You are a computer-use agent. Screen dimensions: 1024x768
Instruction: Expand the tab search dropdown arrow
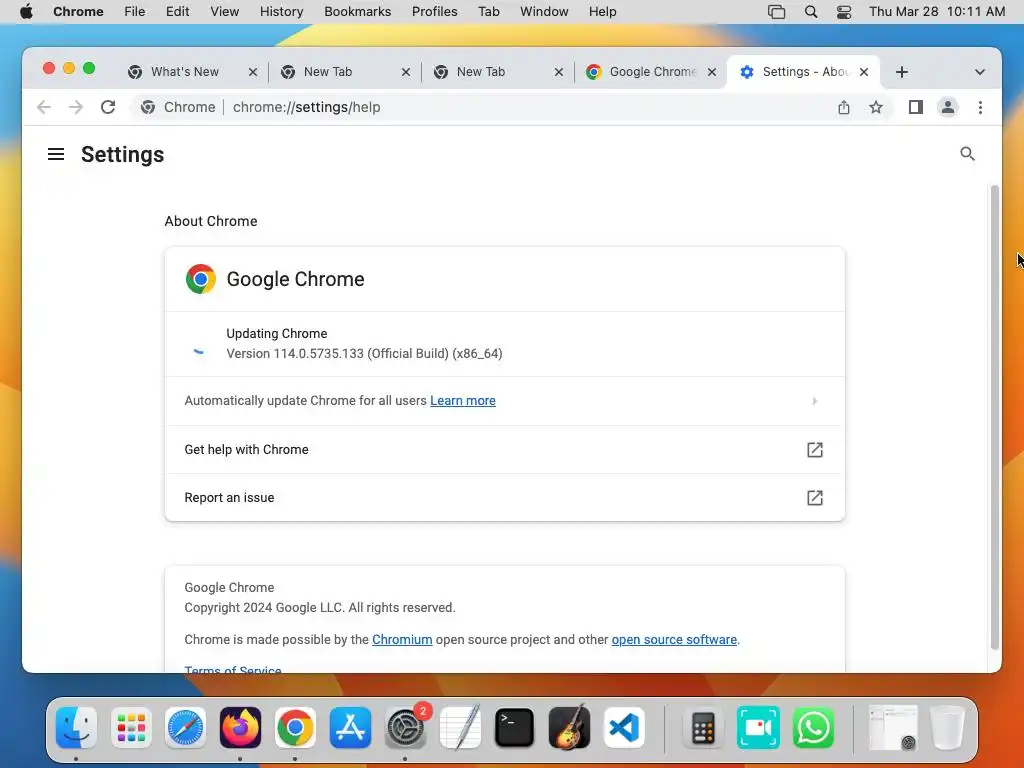980,72
